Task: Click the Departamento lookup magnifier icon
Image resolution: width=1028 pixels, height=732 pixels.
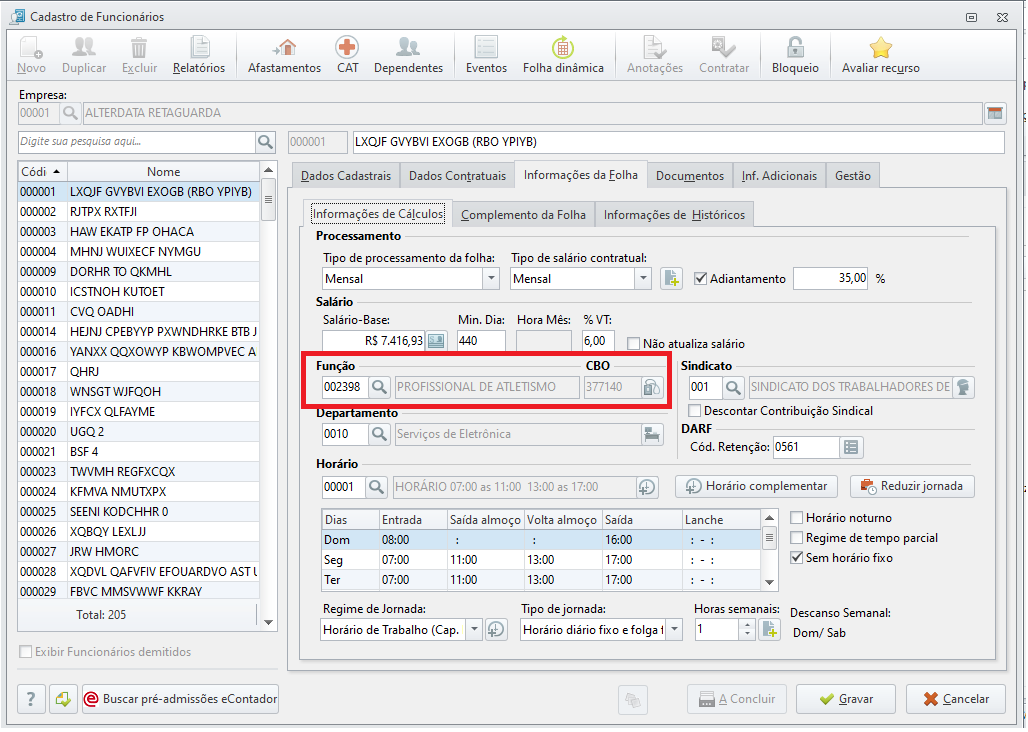Action: (x=379, y=434)
